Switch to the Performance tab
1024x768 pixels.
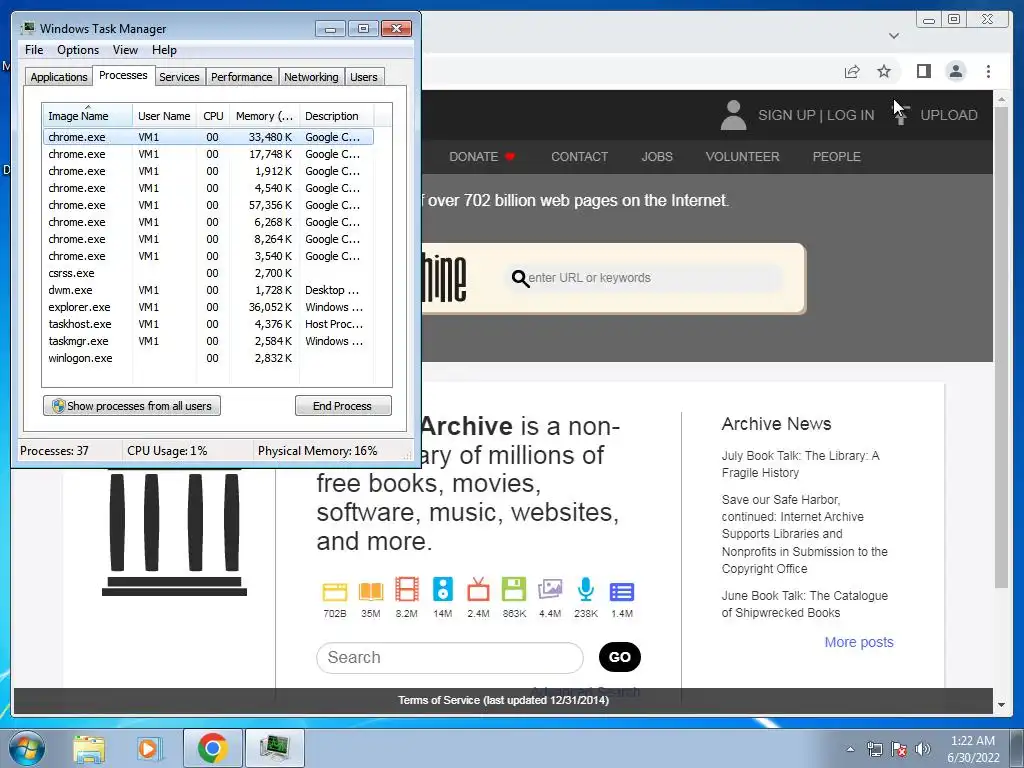point(242,77)
